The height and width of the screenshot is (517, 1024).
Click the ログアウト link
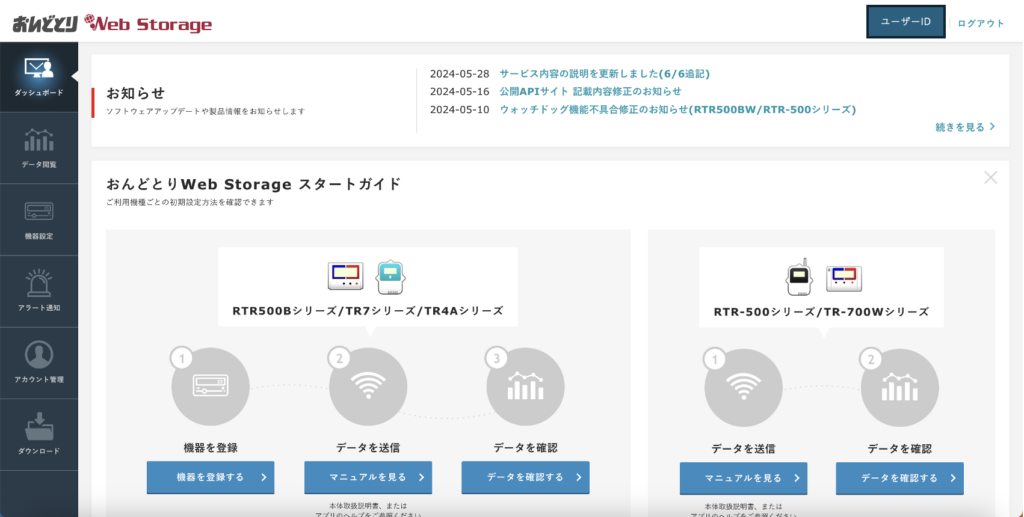(x=980, y=23)
